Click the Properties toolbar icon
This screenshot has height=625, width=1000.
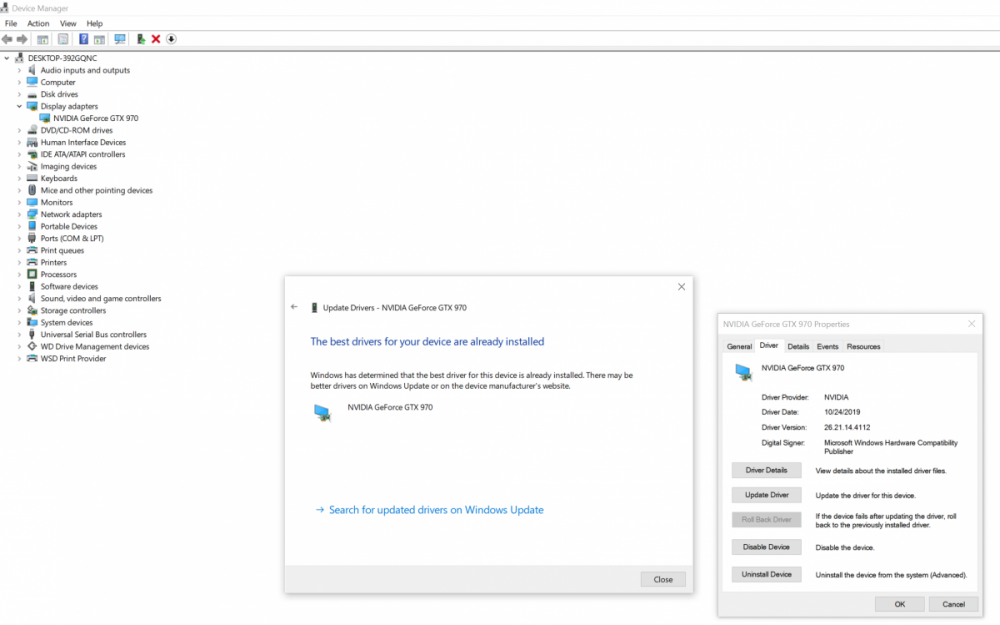pos(63,39)
